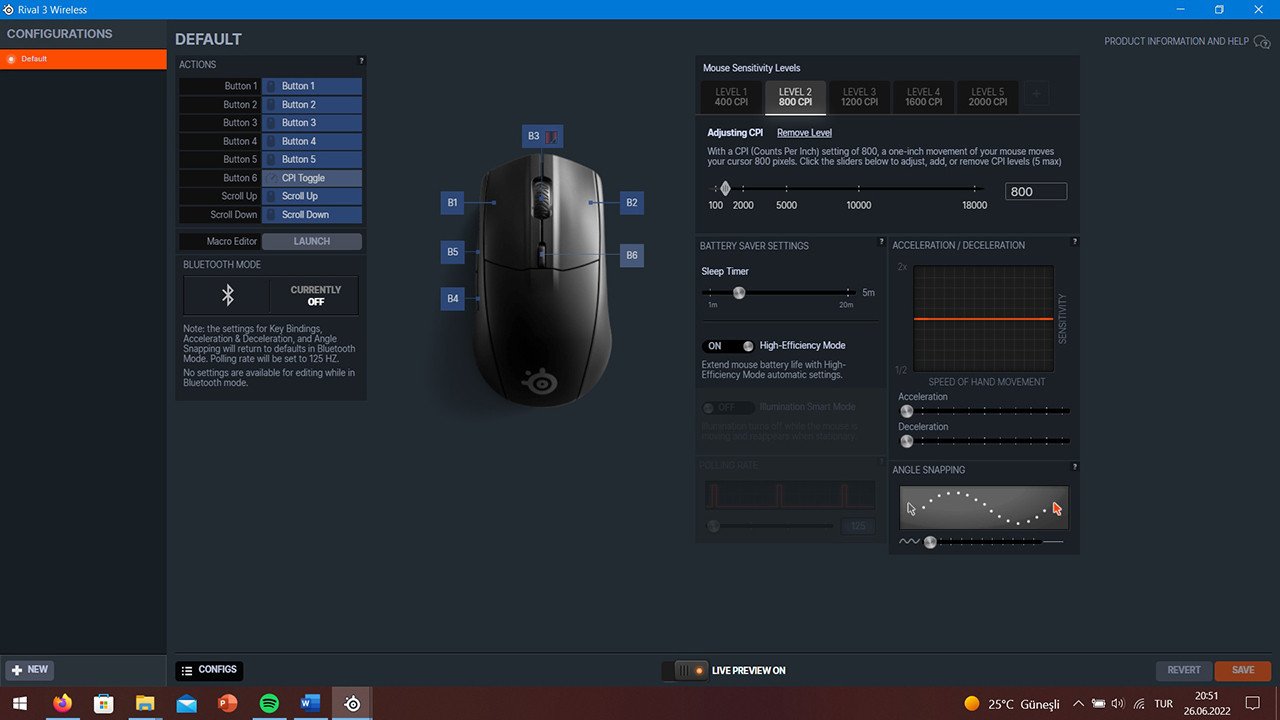This screenshot has height=720, width=1280.
Task: Create a NEW configuration
Action: tap(30, 670)
